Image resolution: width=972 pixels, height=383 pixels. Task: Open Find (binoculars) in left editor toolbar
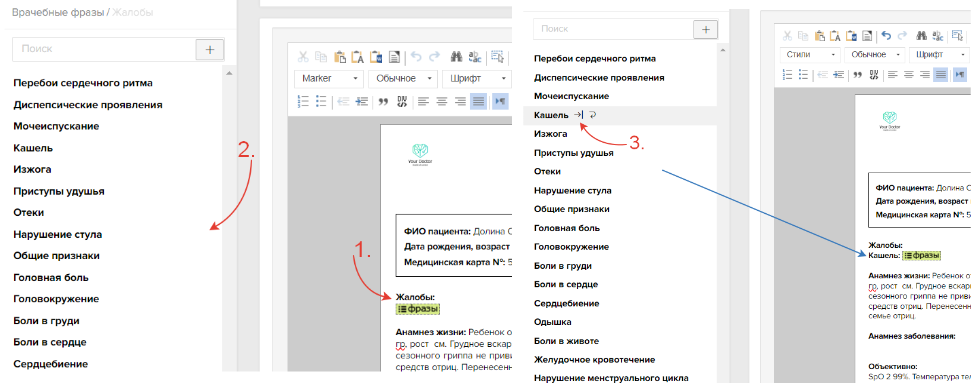457,57
